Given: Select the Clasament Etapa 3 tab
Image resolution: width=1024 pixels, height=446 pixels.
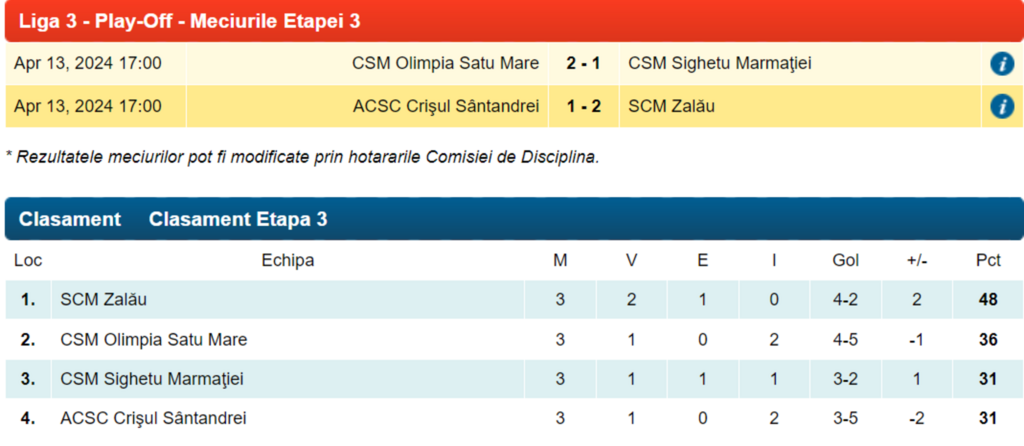Looking at the screenshot, I should (238, 220).
